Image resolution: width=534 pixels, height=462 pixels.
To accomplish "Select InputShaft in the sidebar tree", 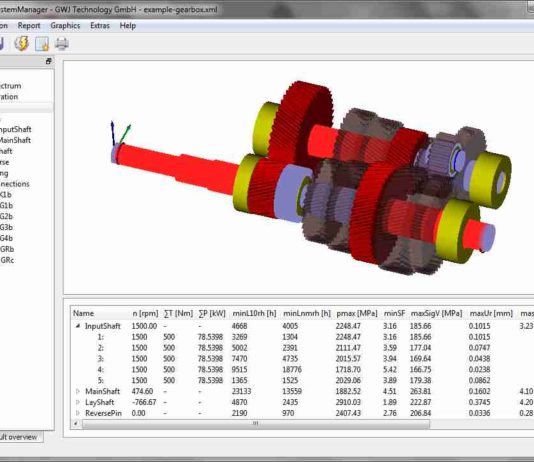I will [15, 129].
